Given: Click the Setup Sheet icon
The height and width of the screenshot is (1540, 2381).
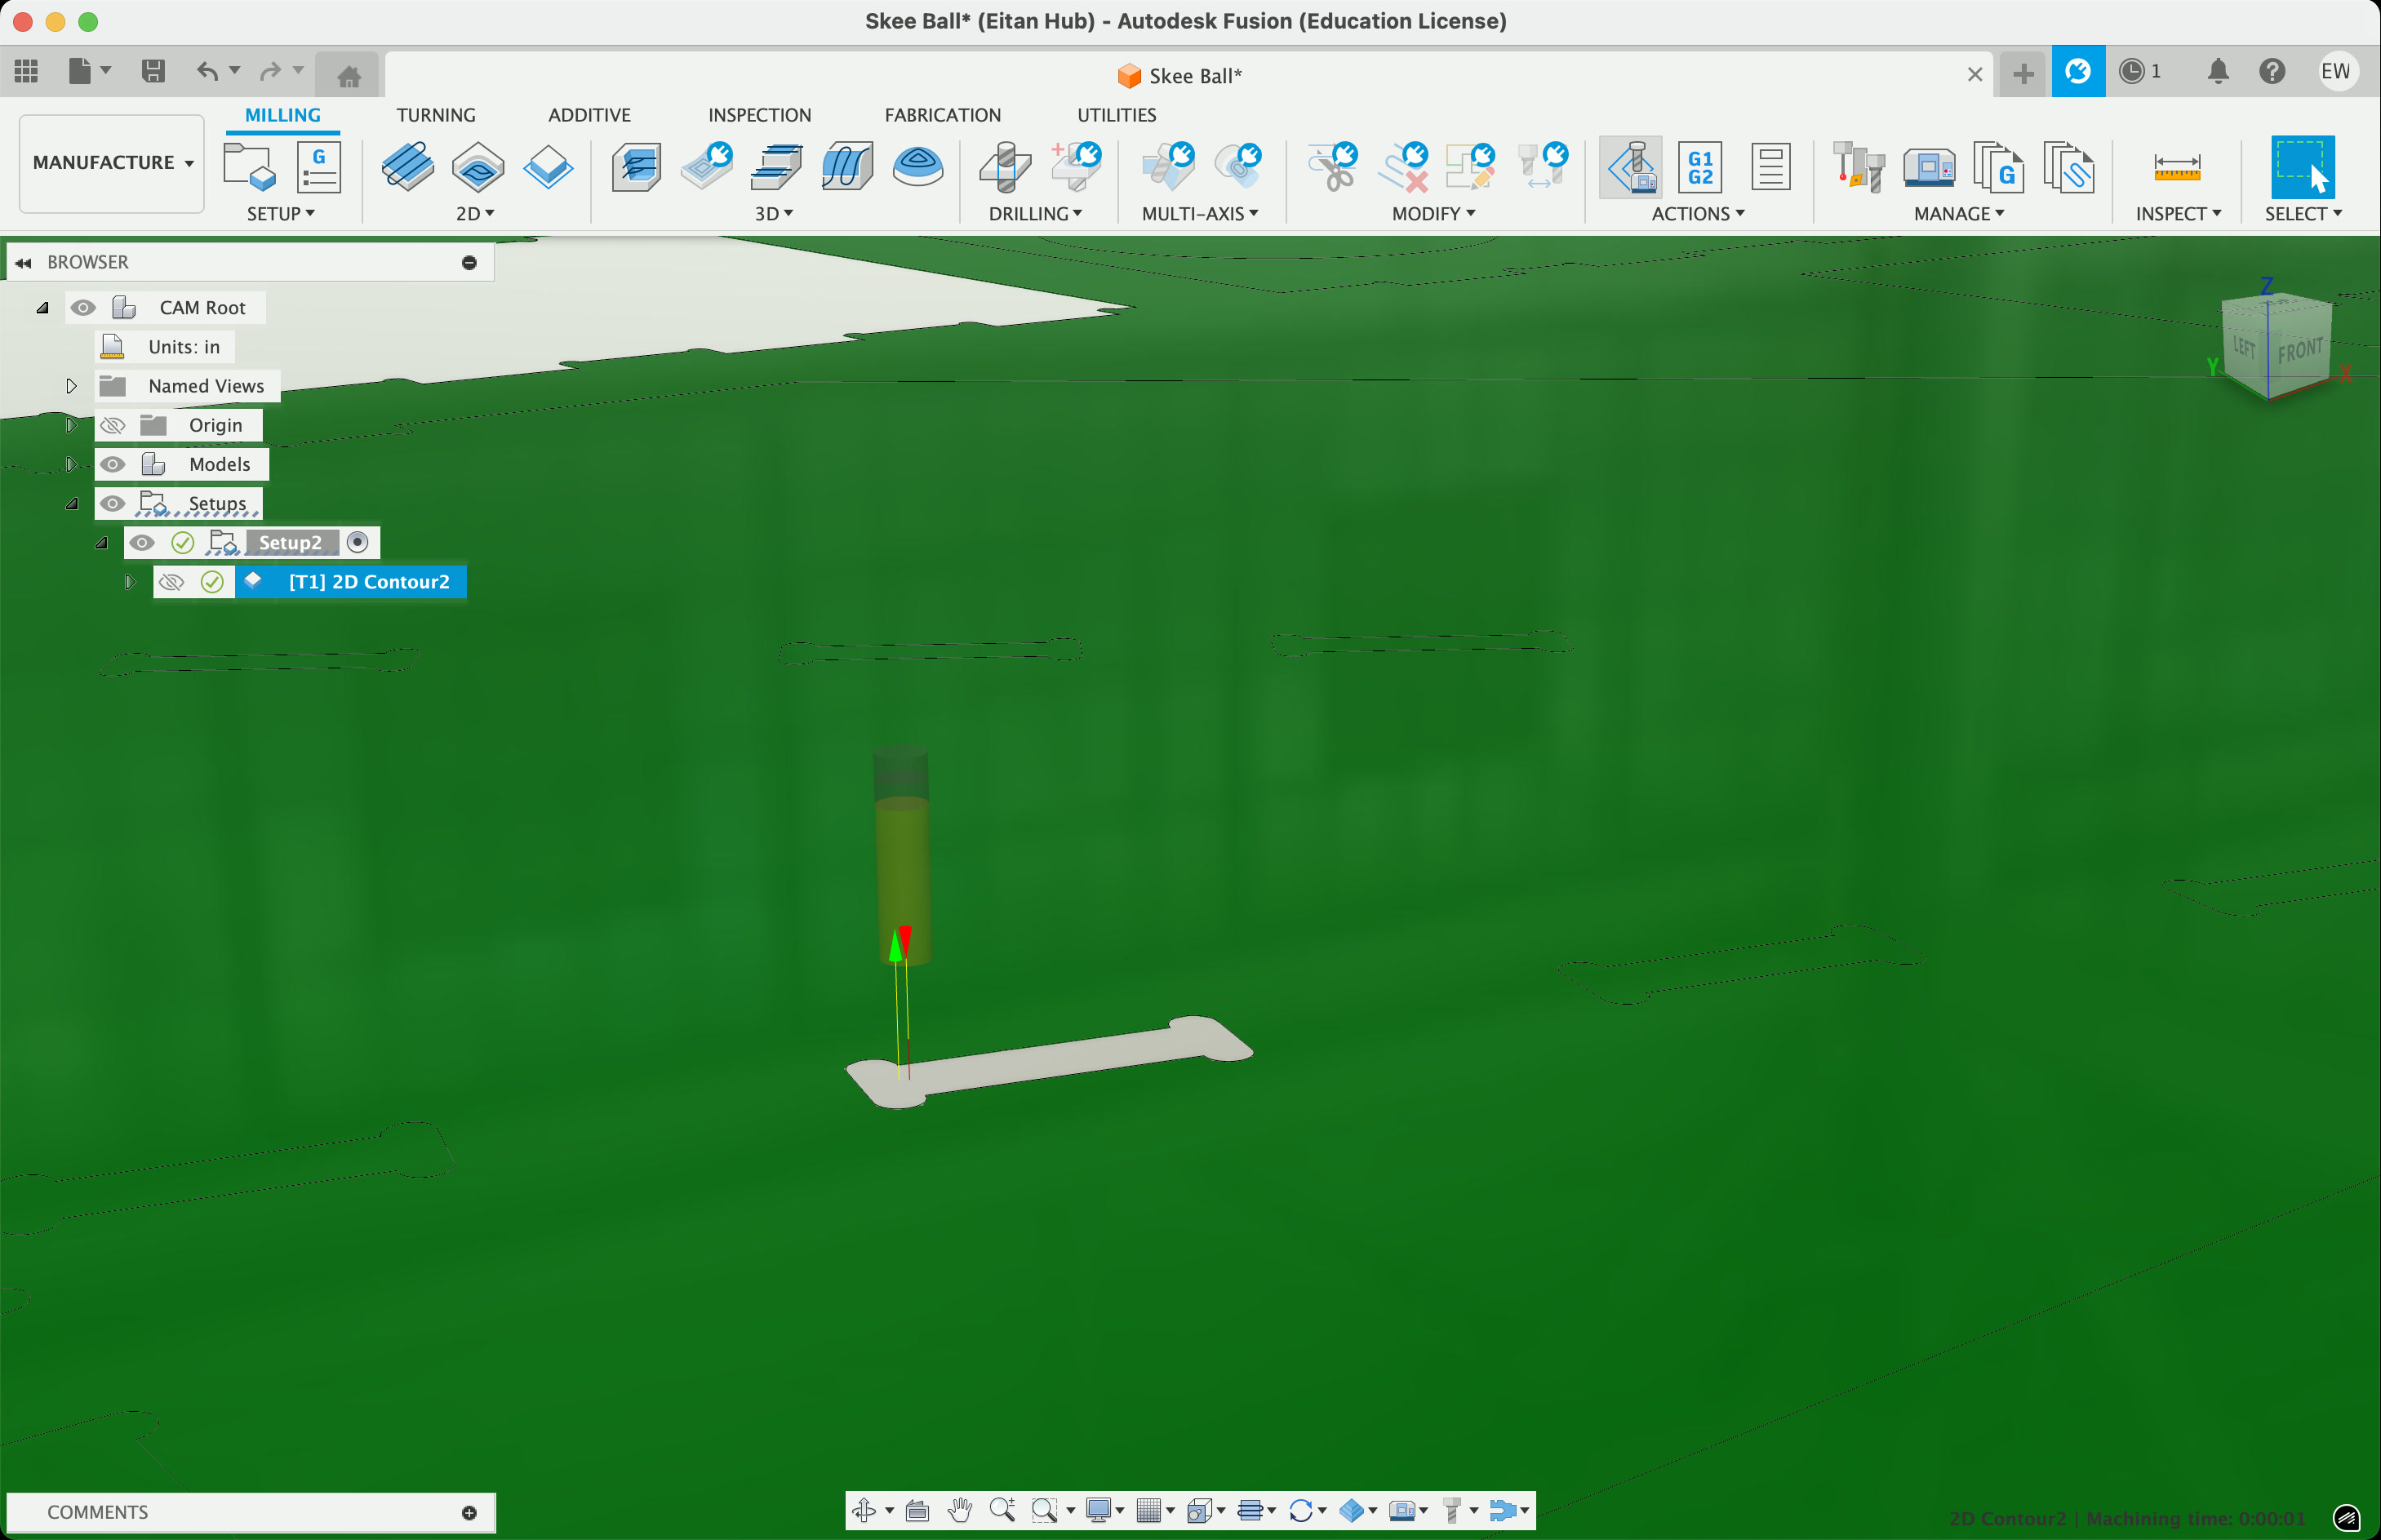Looking at the screenshot, I should click(x=1770, y=166).
